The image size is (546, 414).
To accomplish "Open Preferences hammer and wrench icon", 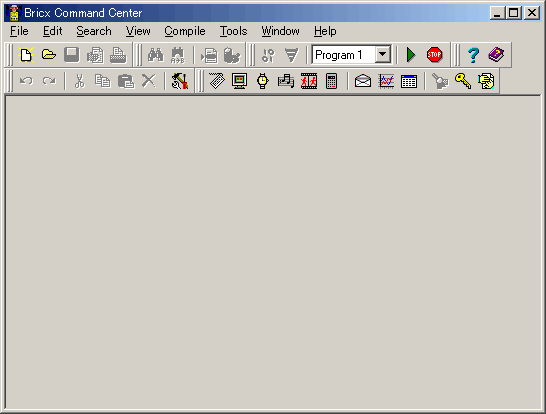I will click(x=180, y=81).
